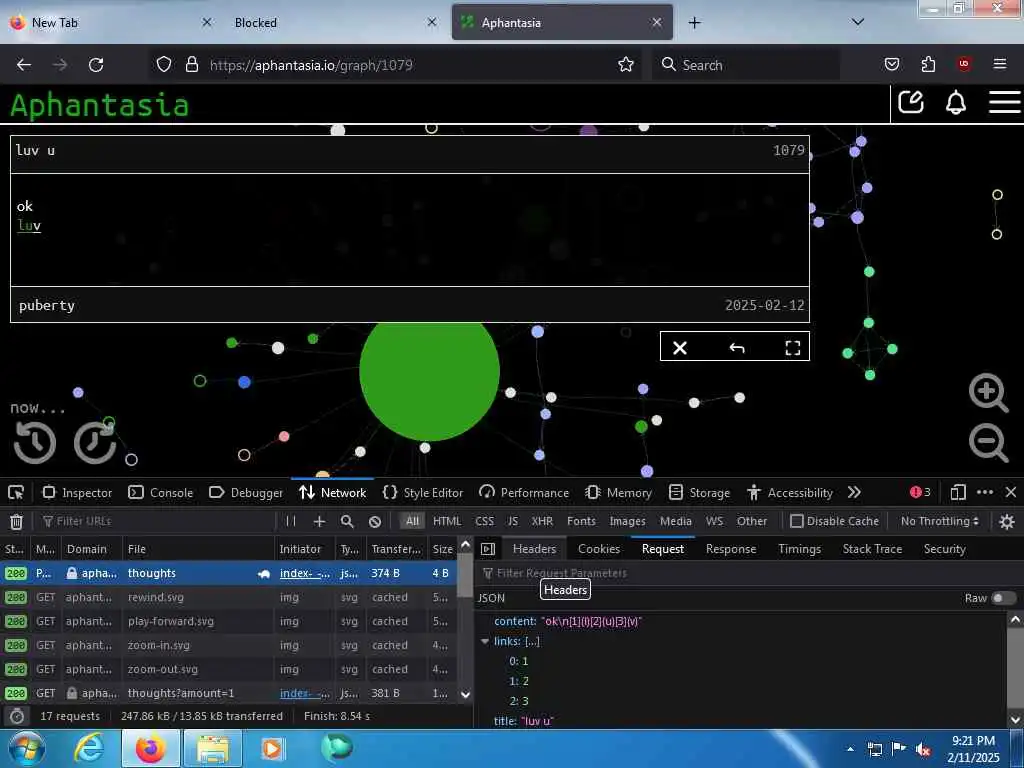1024x768 pixels.
Task: Open the No Throttling dropdown
Action: [x=940, y=521]
